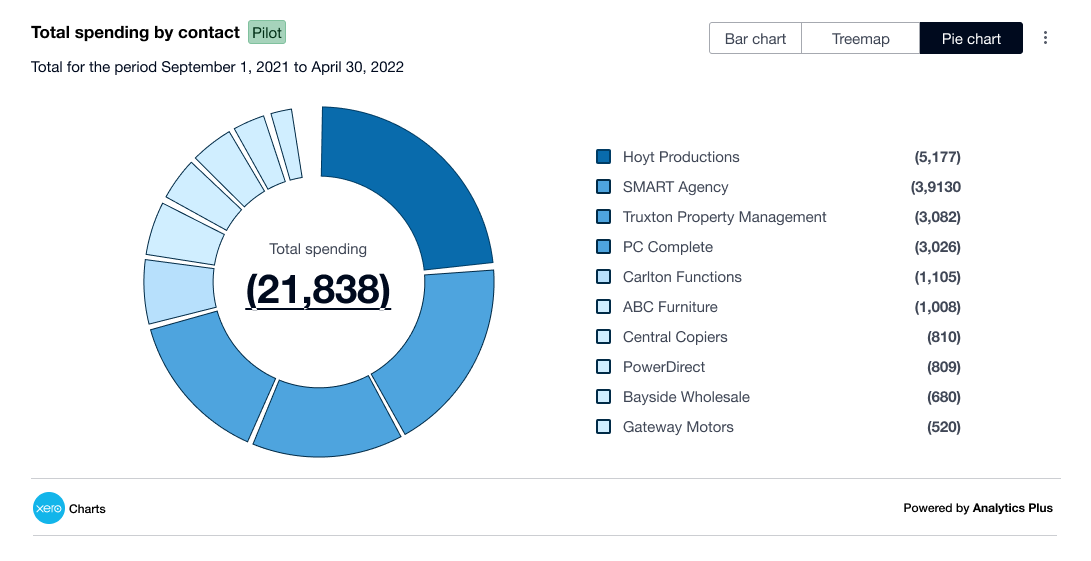This screenshot has width=1091, height=561.
Task: Click the (809) value for PowerDirect
Action: pos(943,367)
